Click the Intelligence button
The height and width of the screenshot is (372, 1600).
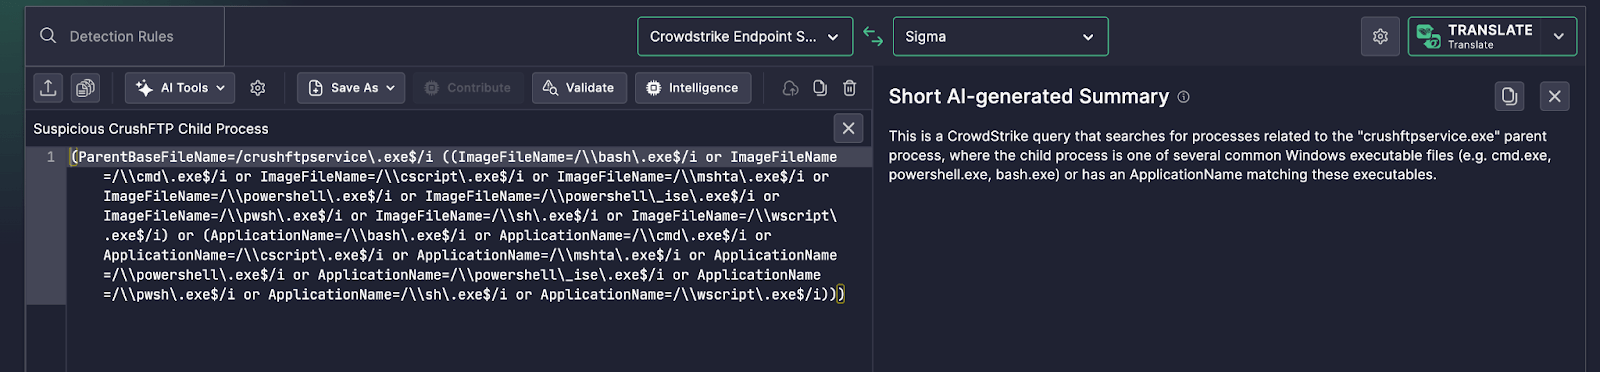point(693,88)
